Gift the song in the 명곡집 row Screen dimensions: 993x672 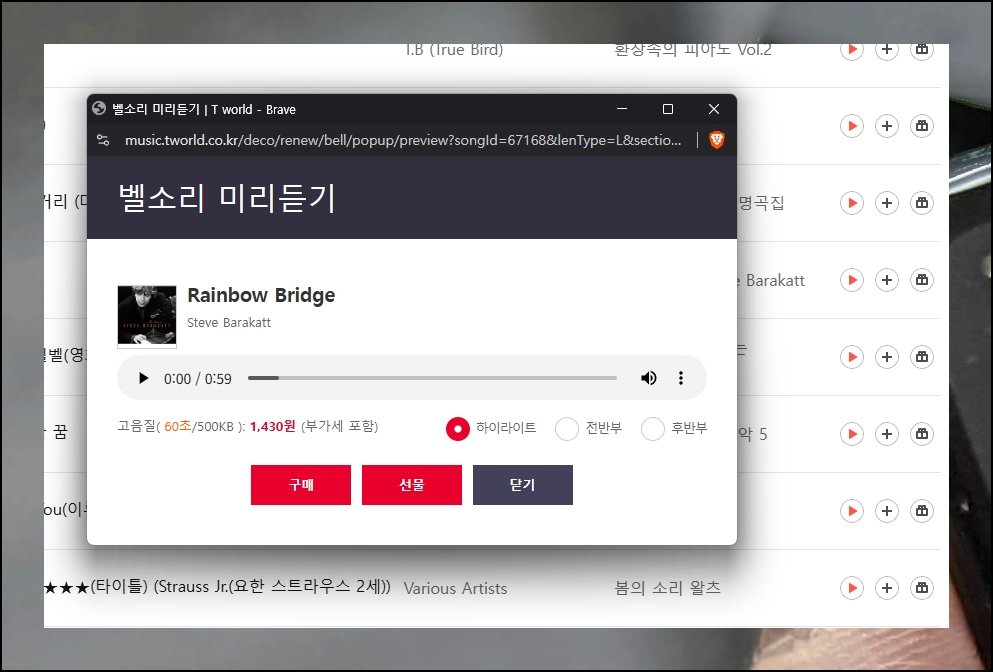pyautogui.click(x=921, y=203)
